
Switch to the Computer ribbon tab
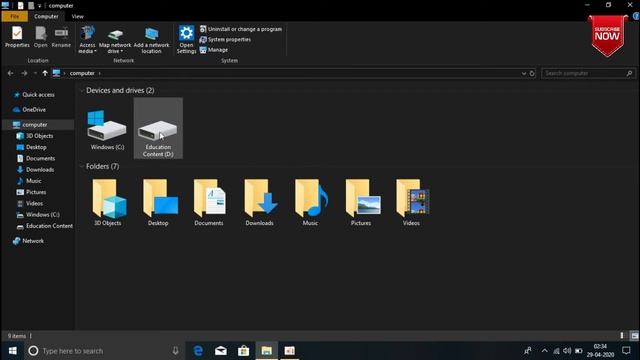coord(46,16)
